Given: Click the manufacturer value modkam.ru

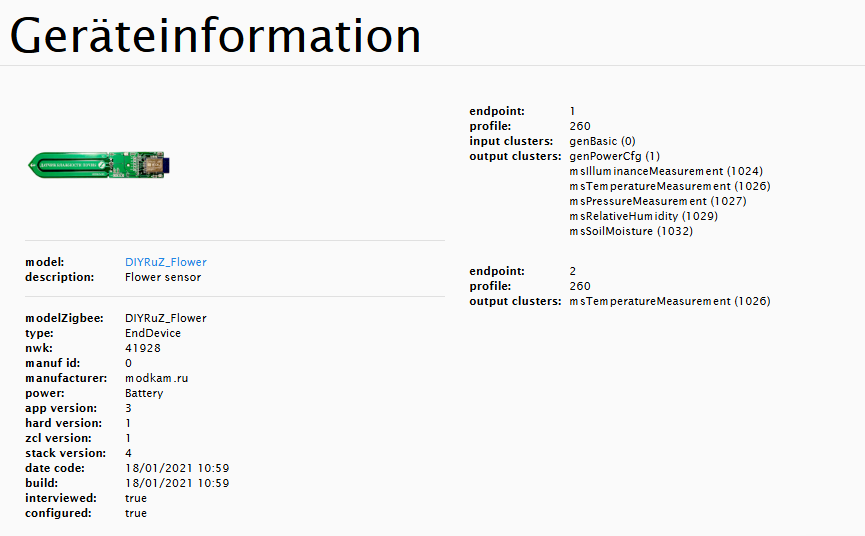Looking at the screenshot, I should tap(158, 378).
